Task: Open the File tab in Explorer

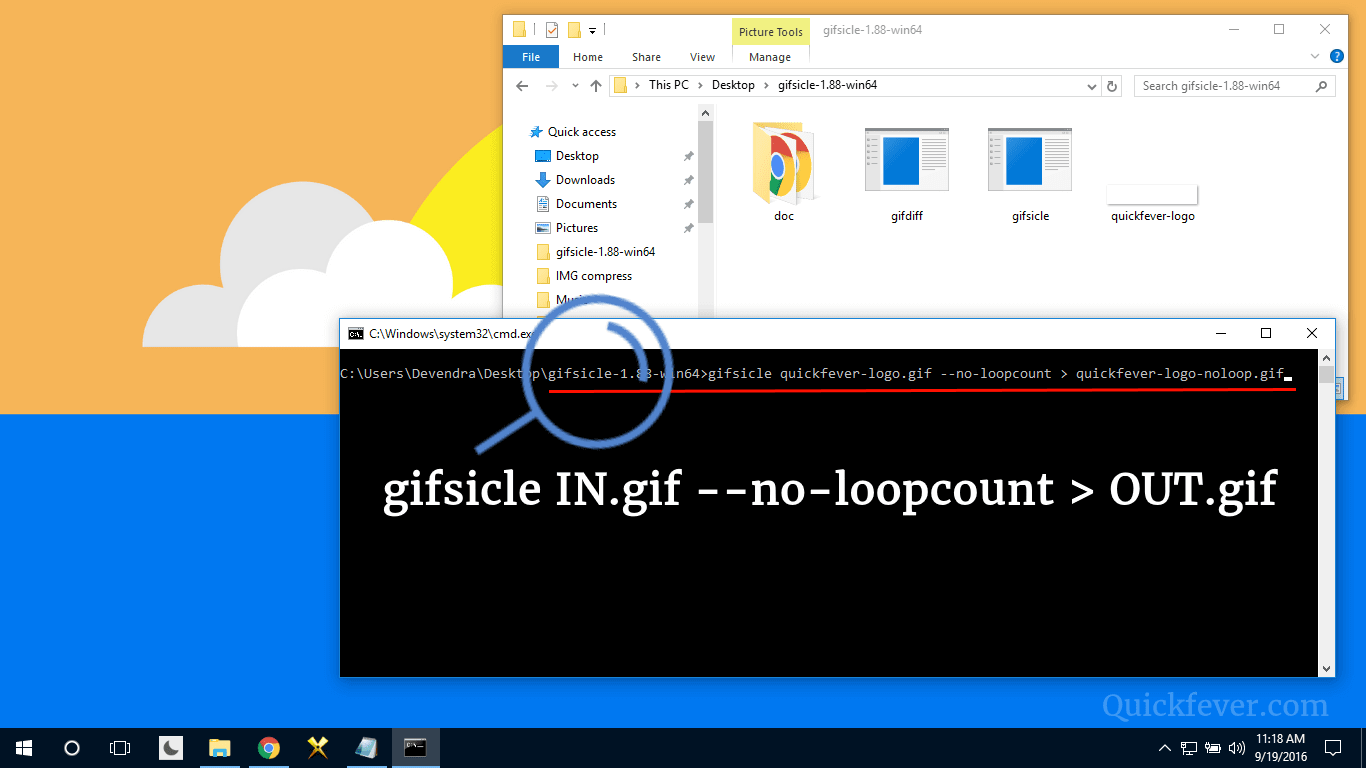Action: 531,57
